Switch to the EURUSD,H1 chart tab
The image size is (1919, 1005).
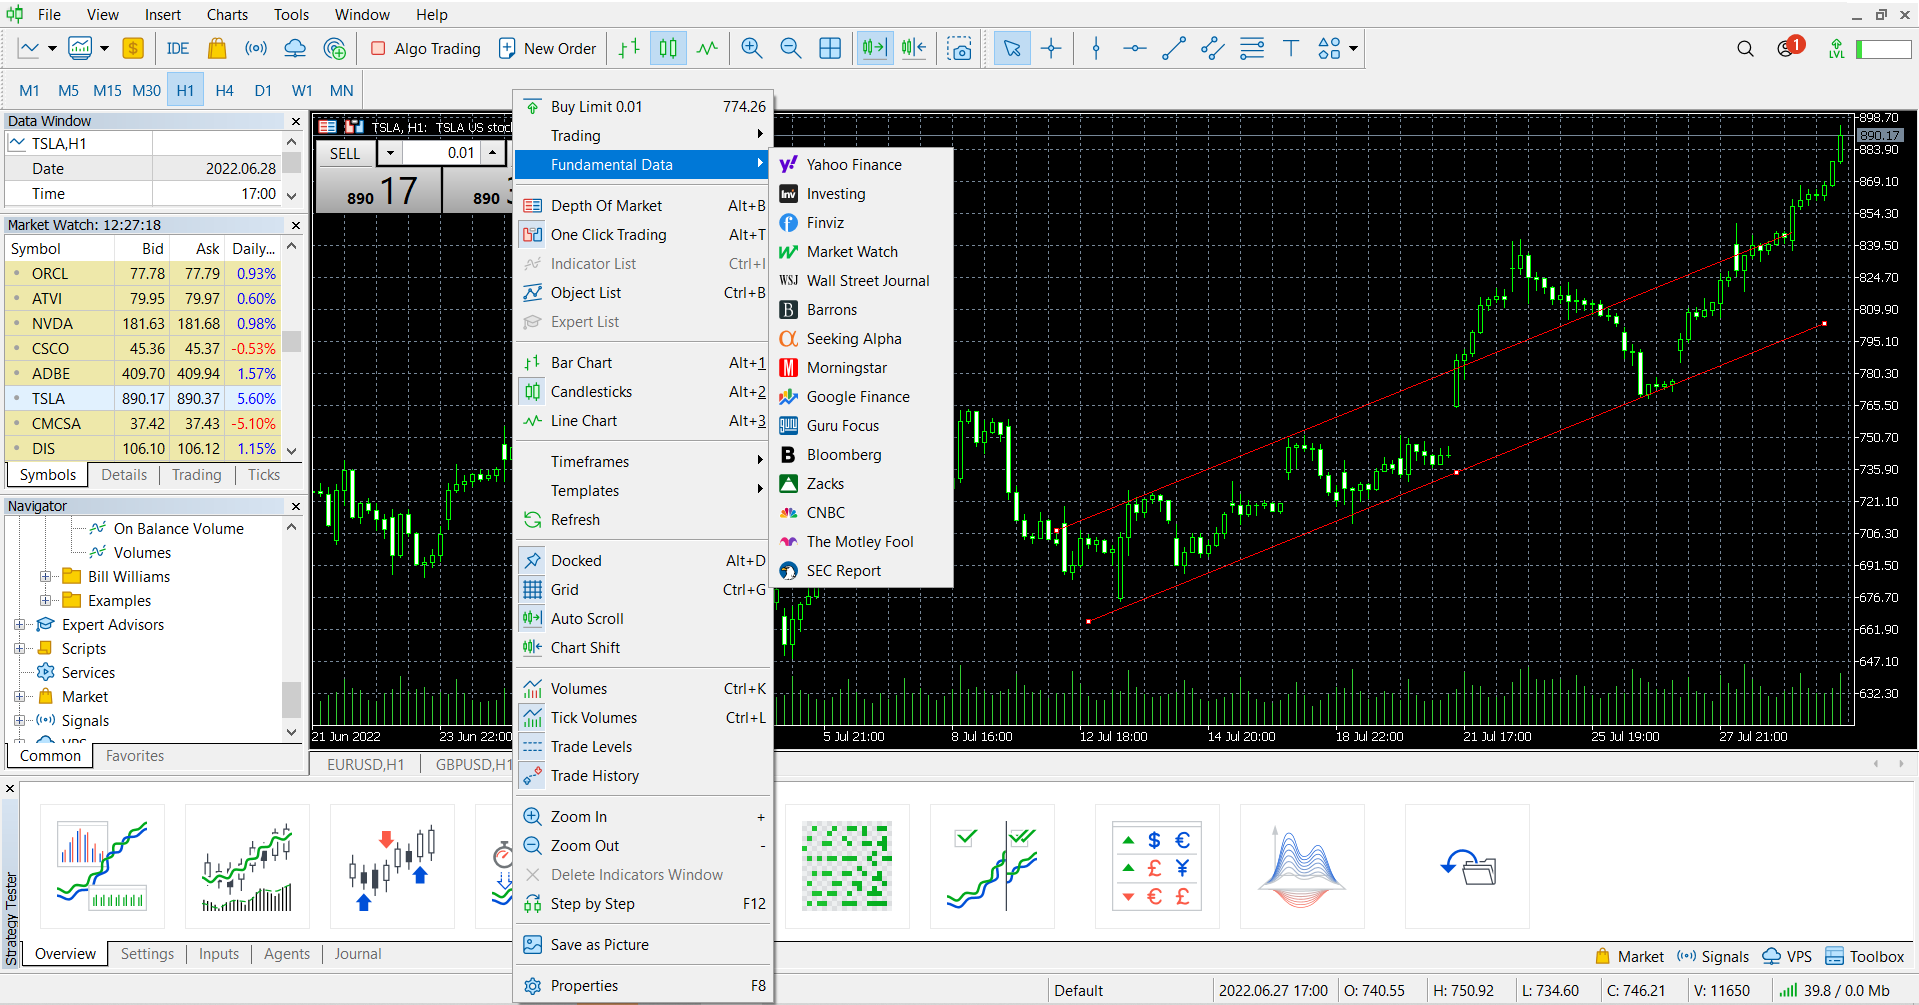[x=366, y=764]
